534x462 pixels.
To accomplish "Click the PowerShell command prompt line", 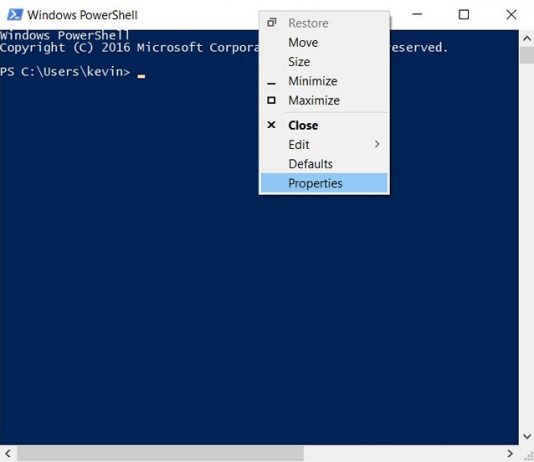I will tap(73, 72).
